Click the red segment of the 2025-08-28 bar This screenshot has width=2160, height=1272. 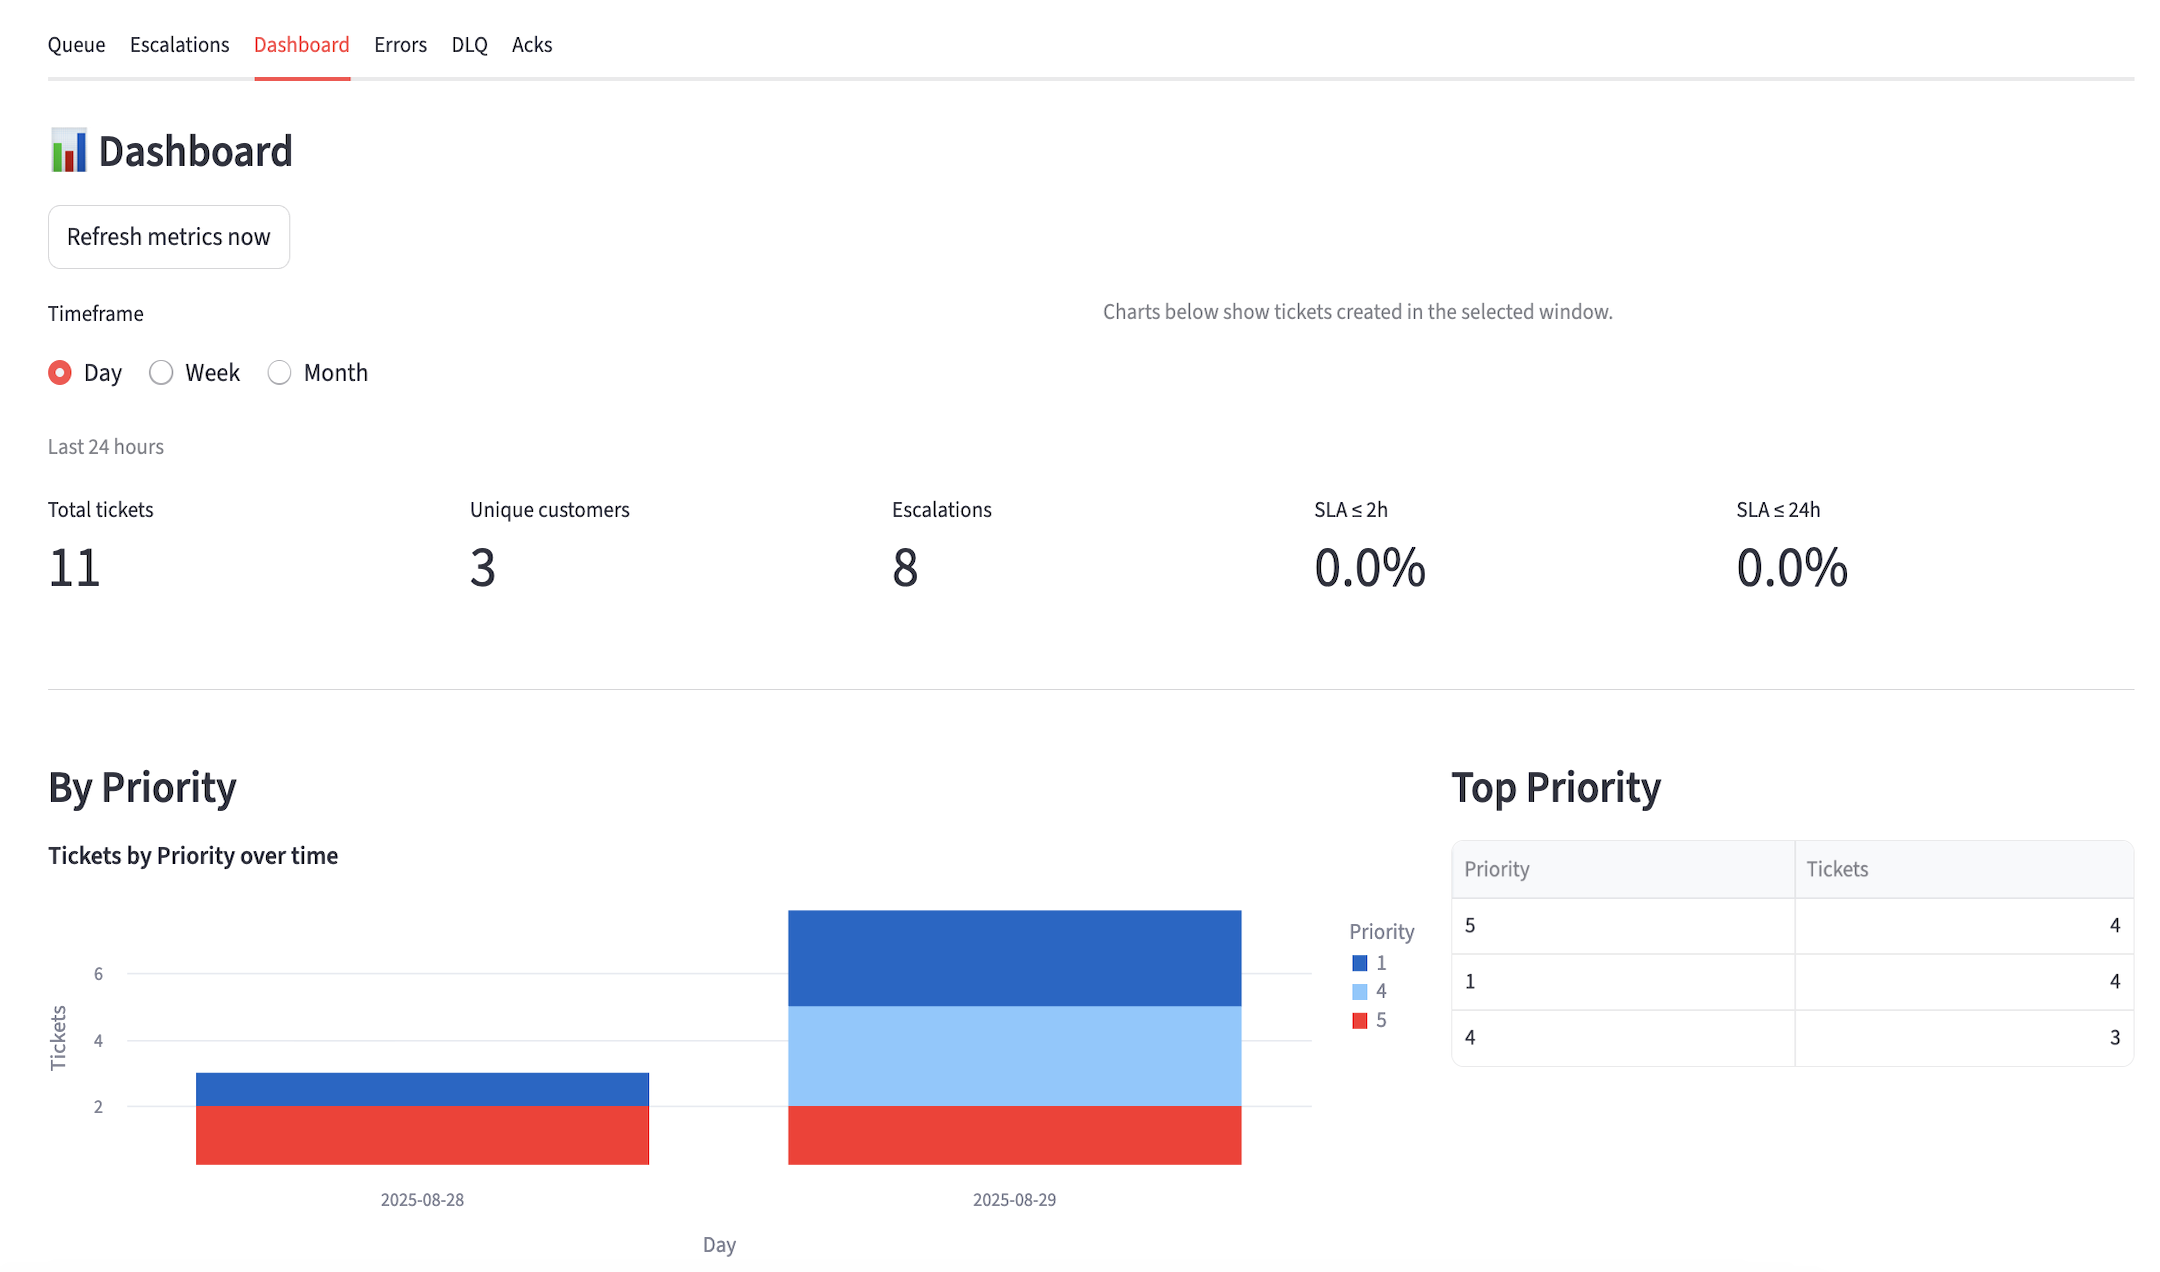pos(422,1135)
